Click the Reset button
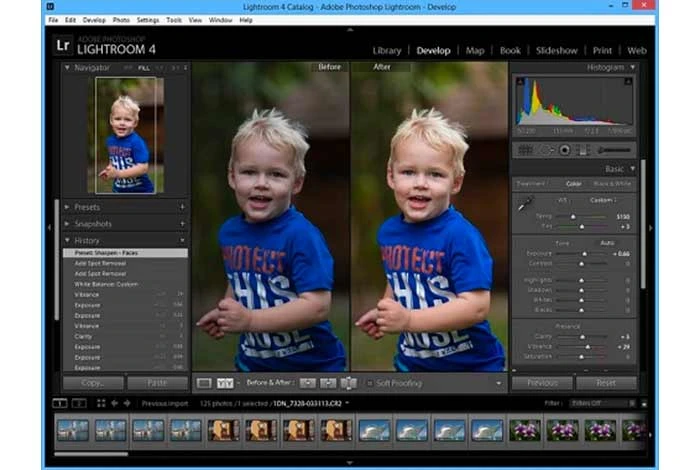 click(x=606, y=383)
